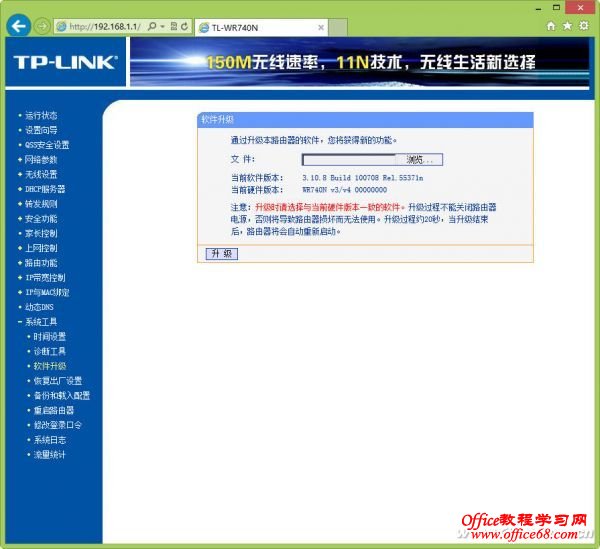Click the browser Forward arrow button

(x=42, y=26)
